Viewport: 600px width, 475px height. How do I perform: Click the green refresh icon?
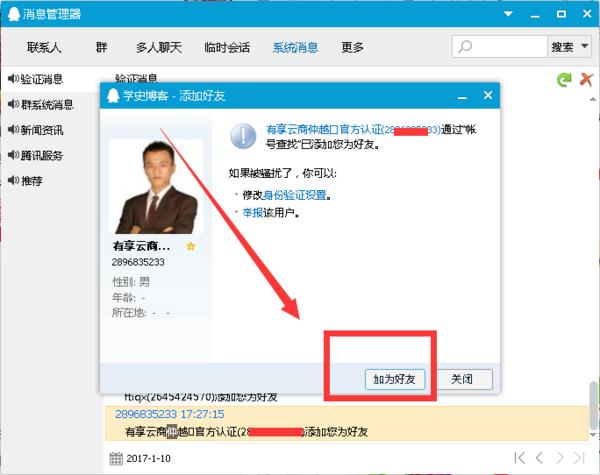pos(564,79)
